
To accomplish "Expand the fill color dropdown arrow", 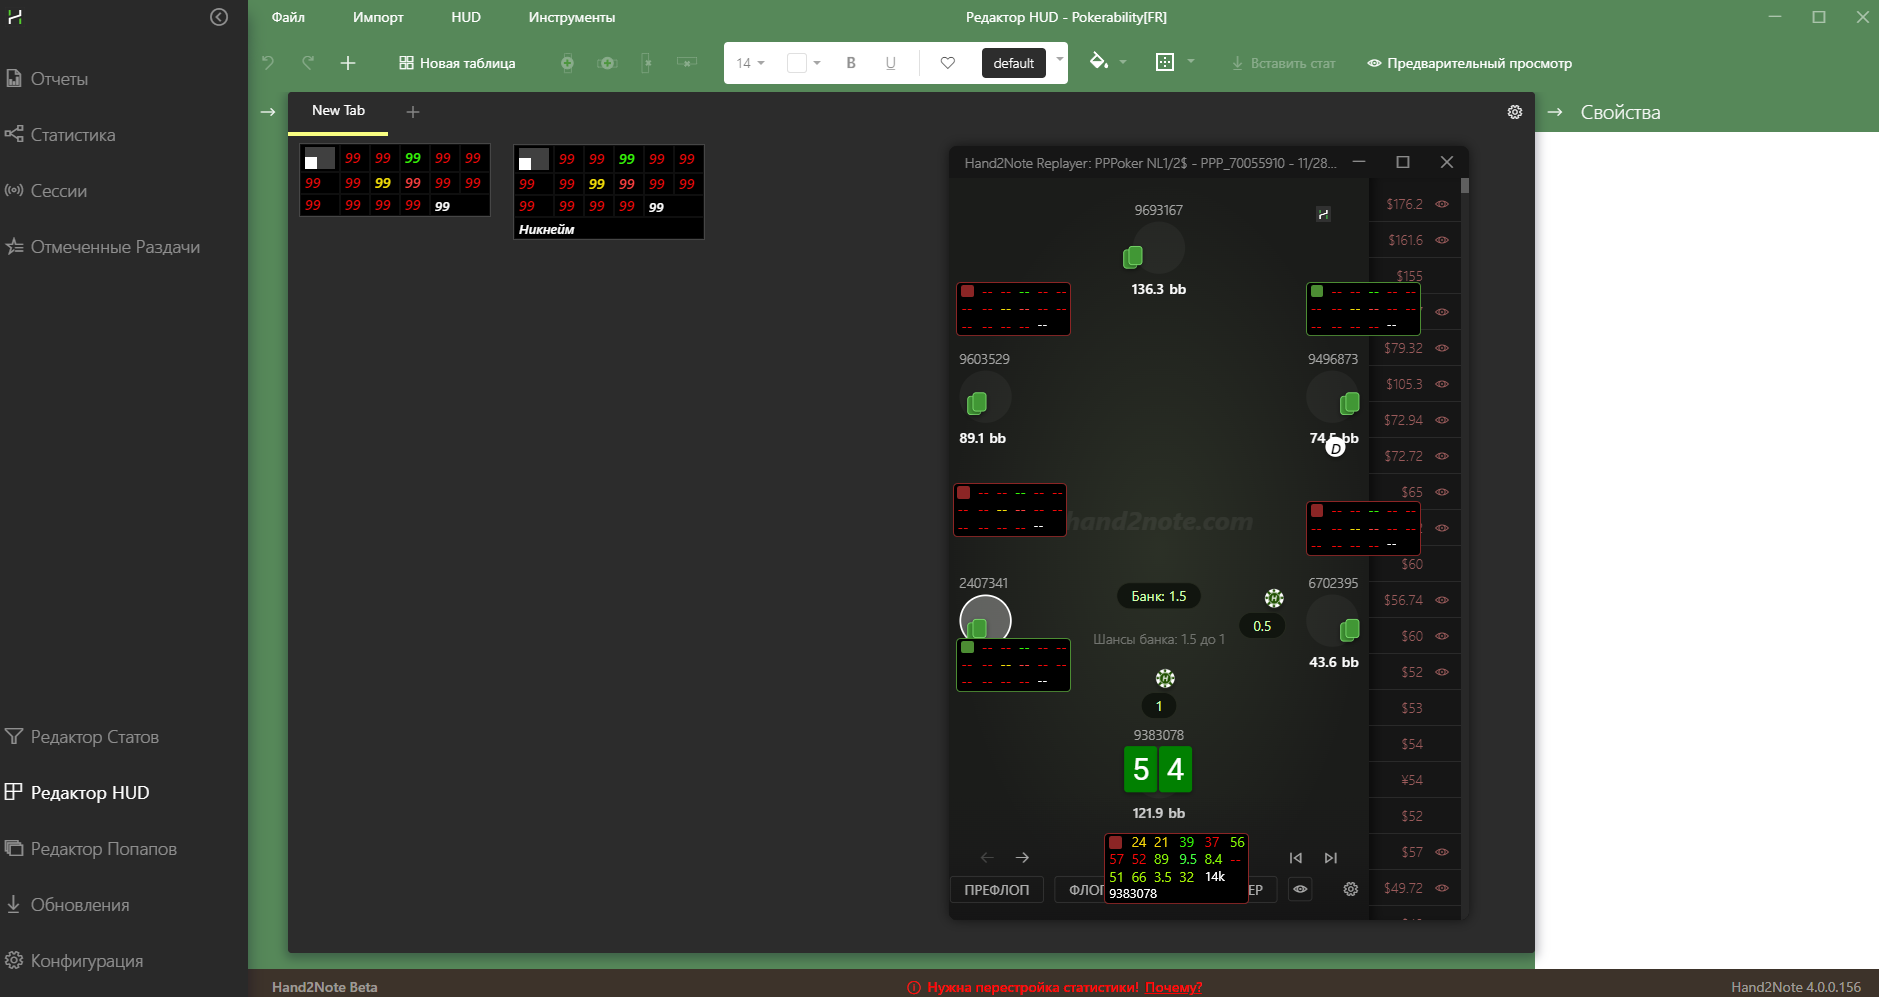I will [x=1123, y=62].
